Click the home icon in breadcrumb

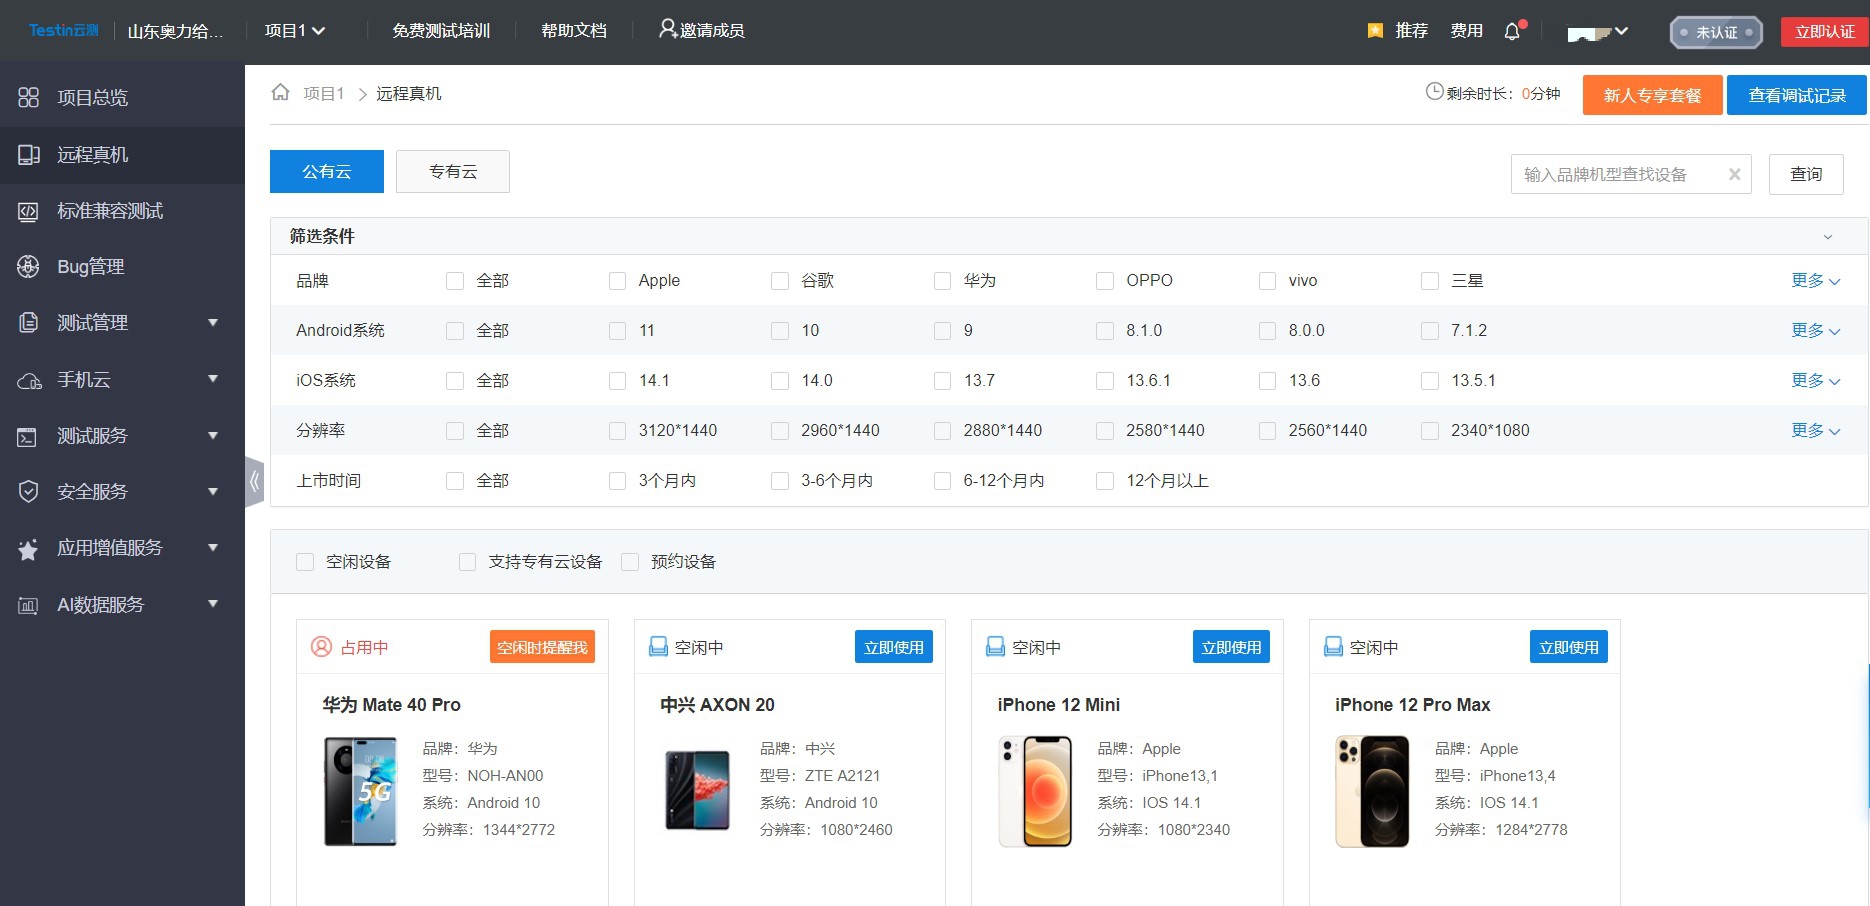point(280,92)
